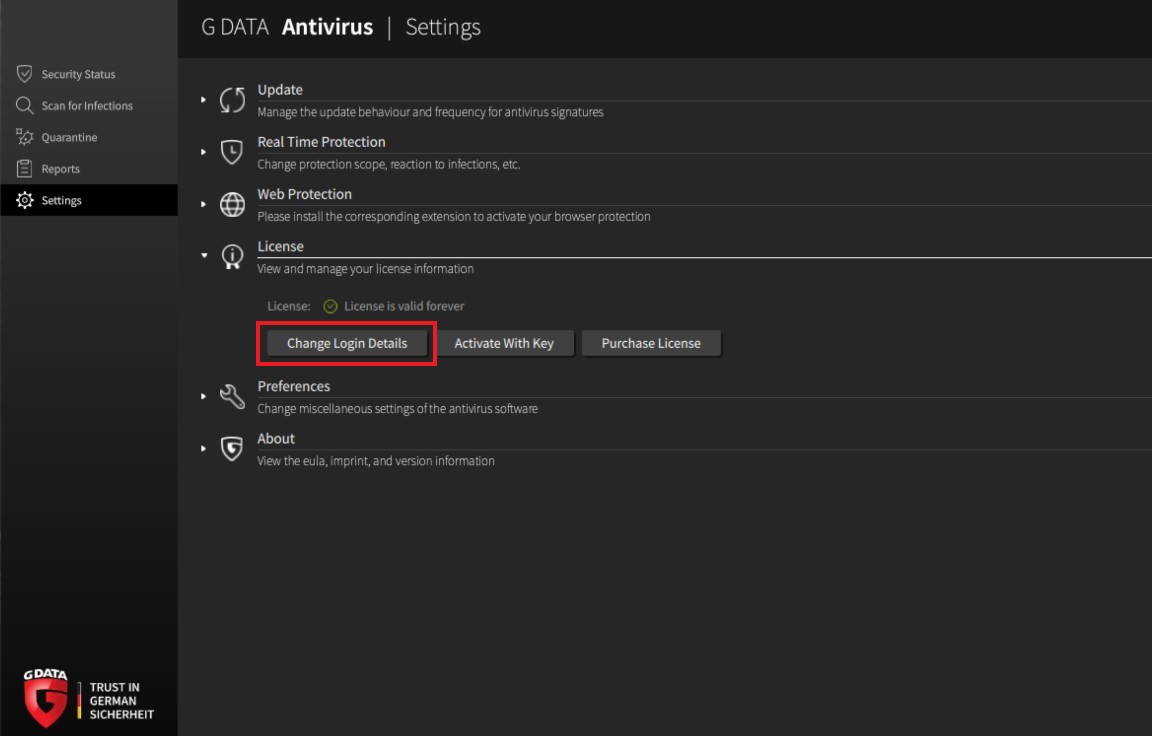Click the Real Time Protection heading
Image resolution: width=1152 pixels, height=736 pixels.
[321, 142]
